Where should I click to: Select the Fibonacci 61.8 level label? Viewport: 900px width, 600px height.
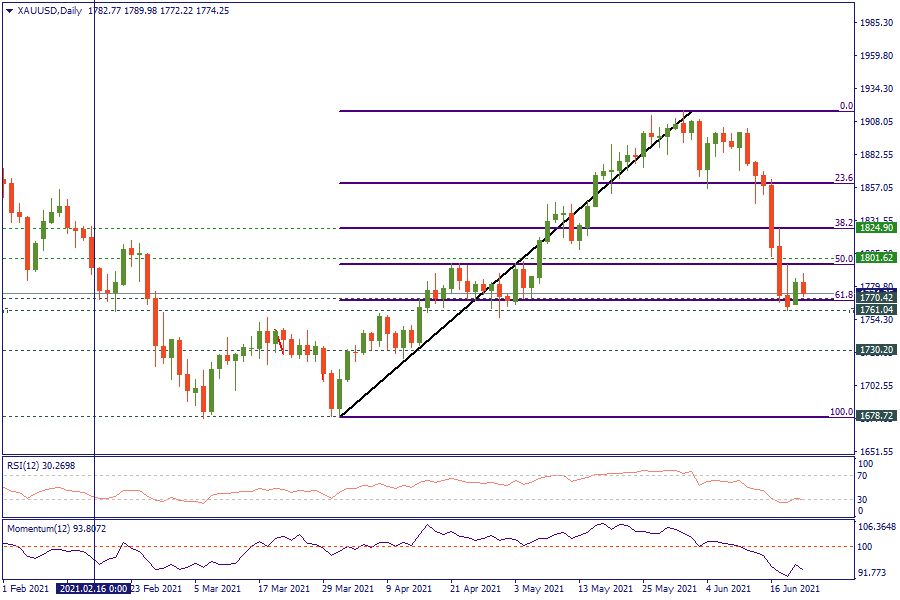(843, 294)
